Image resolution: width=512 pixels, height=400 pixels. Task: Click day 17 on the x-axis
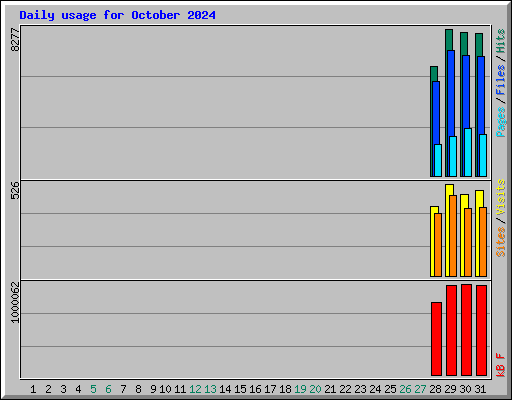pos(270,389)
